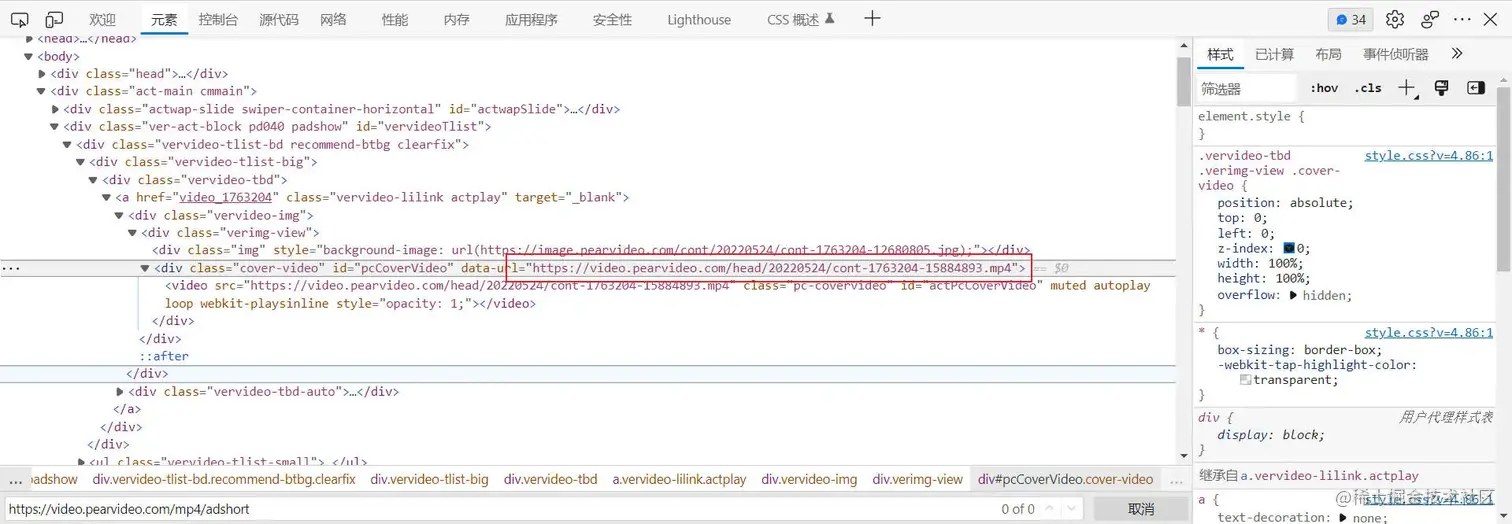Select div.vervideo-img breadcrumb
This screenshot has width=1512, height=524.
pos(808,479)
